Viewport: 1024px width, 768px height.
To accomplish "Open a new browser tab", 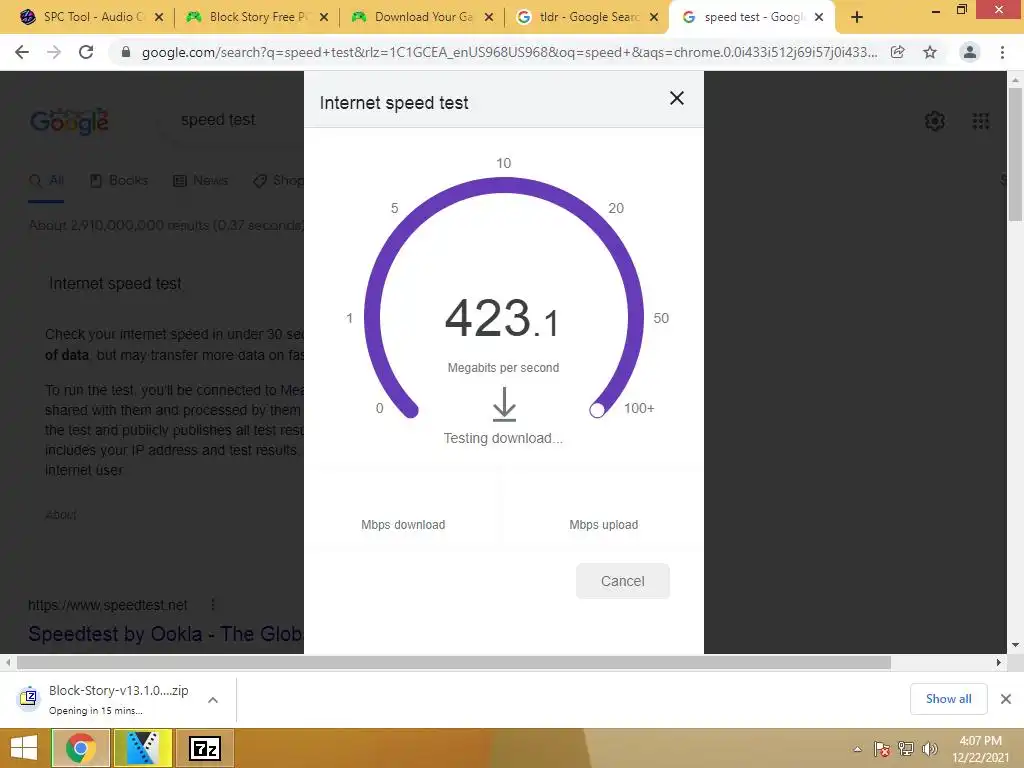I will pos(857,18).
